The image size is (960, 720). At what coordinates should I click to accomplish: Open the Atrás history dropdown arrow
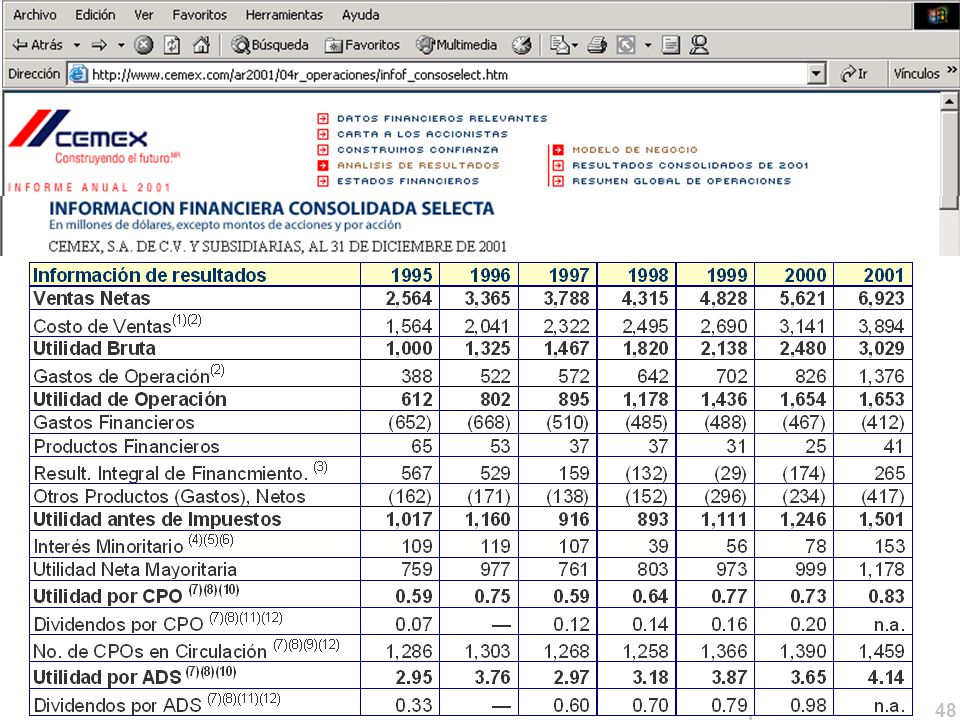[x=77, y=45]
